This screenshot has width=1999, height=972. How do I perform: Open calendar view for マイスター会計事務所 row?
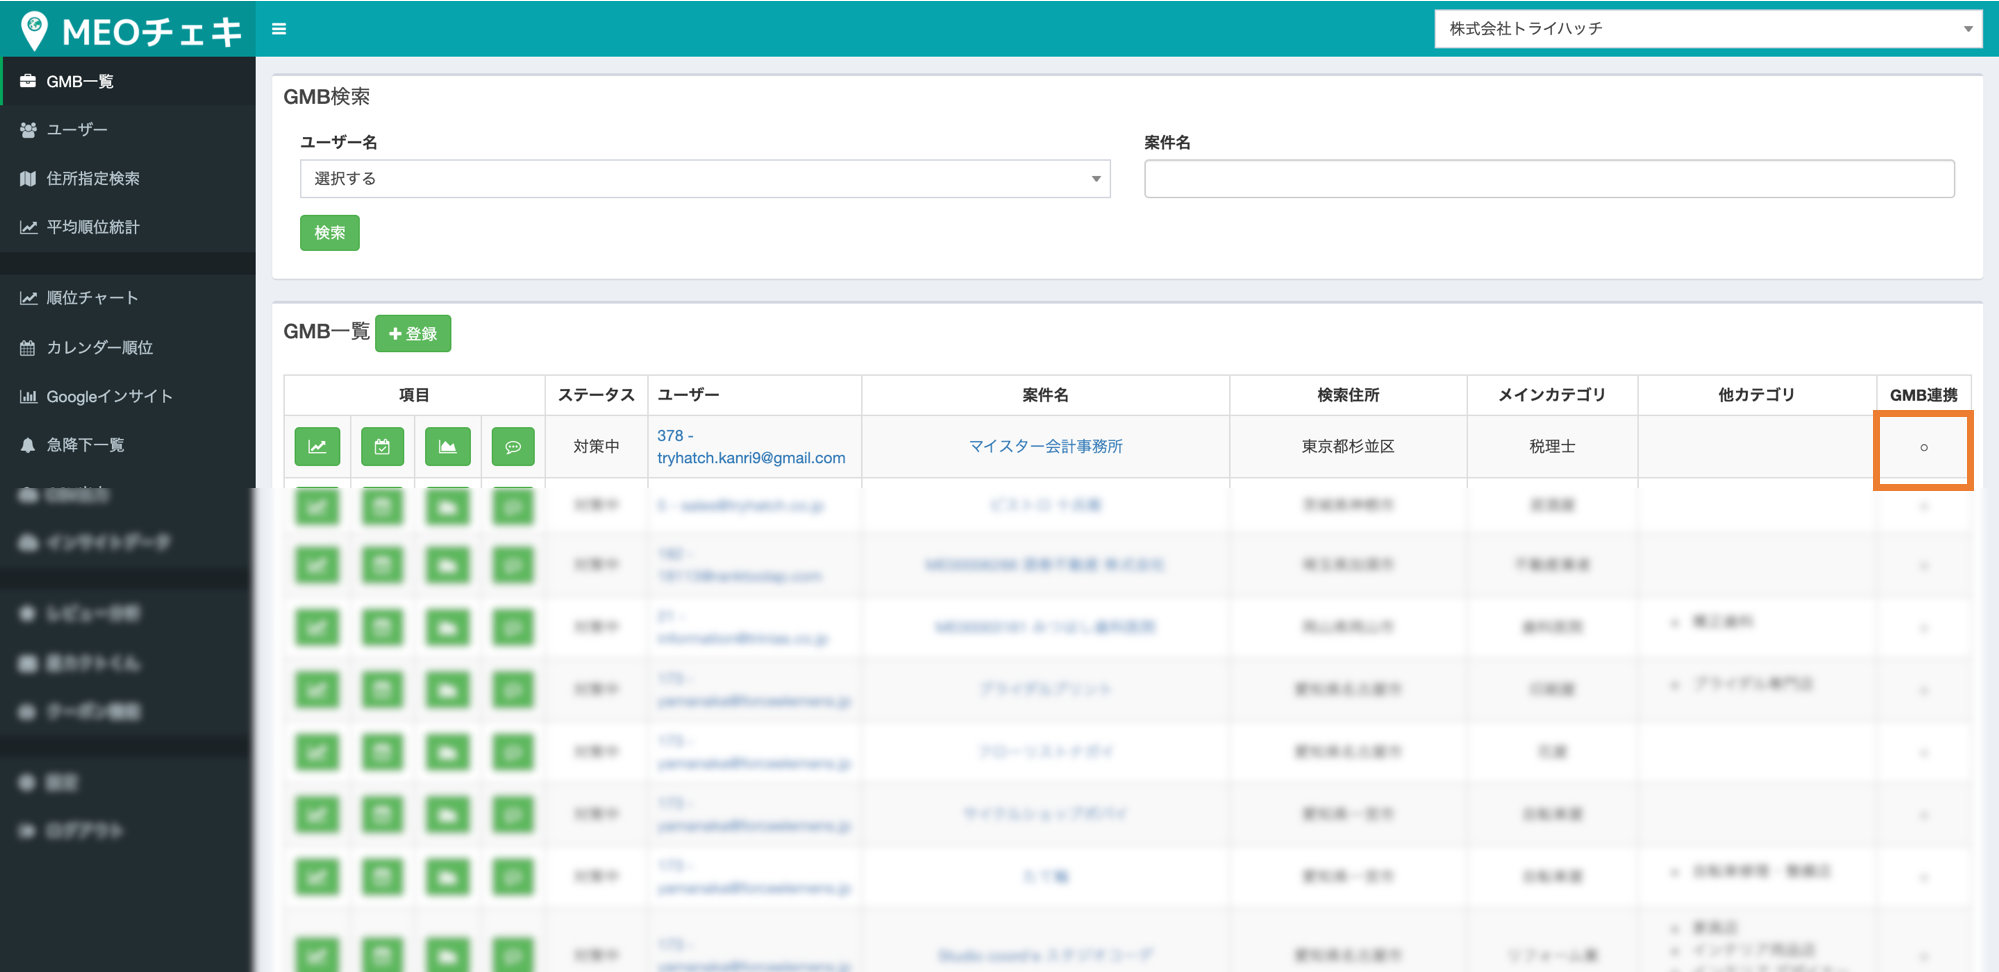pos(382,447)
